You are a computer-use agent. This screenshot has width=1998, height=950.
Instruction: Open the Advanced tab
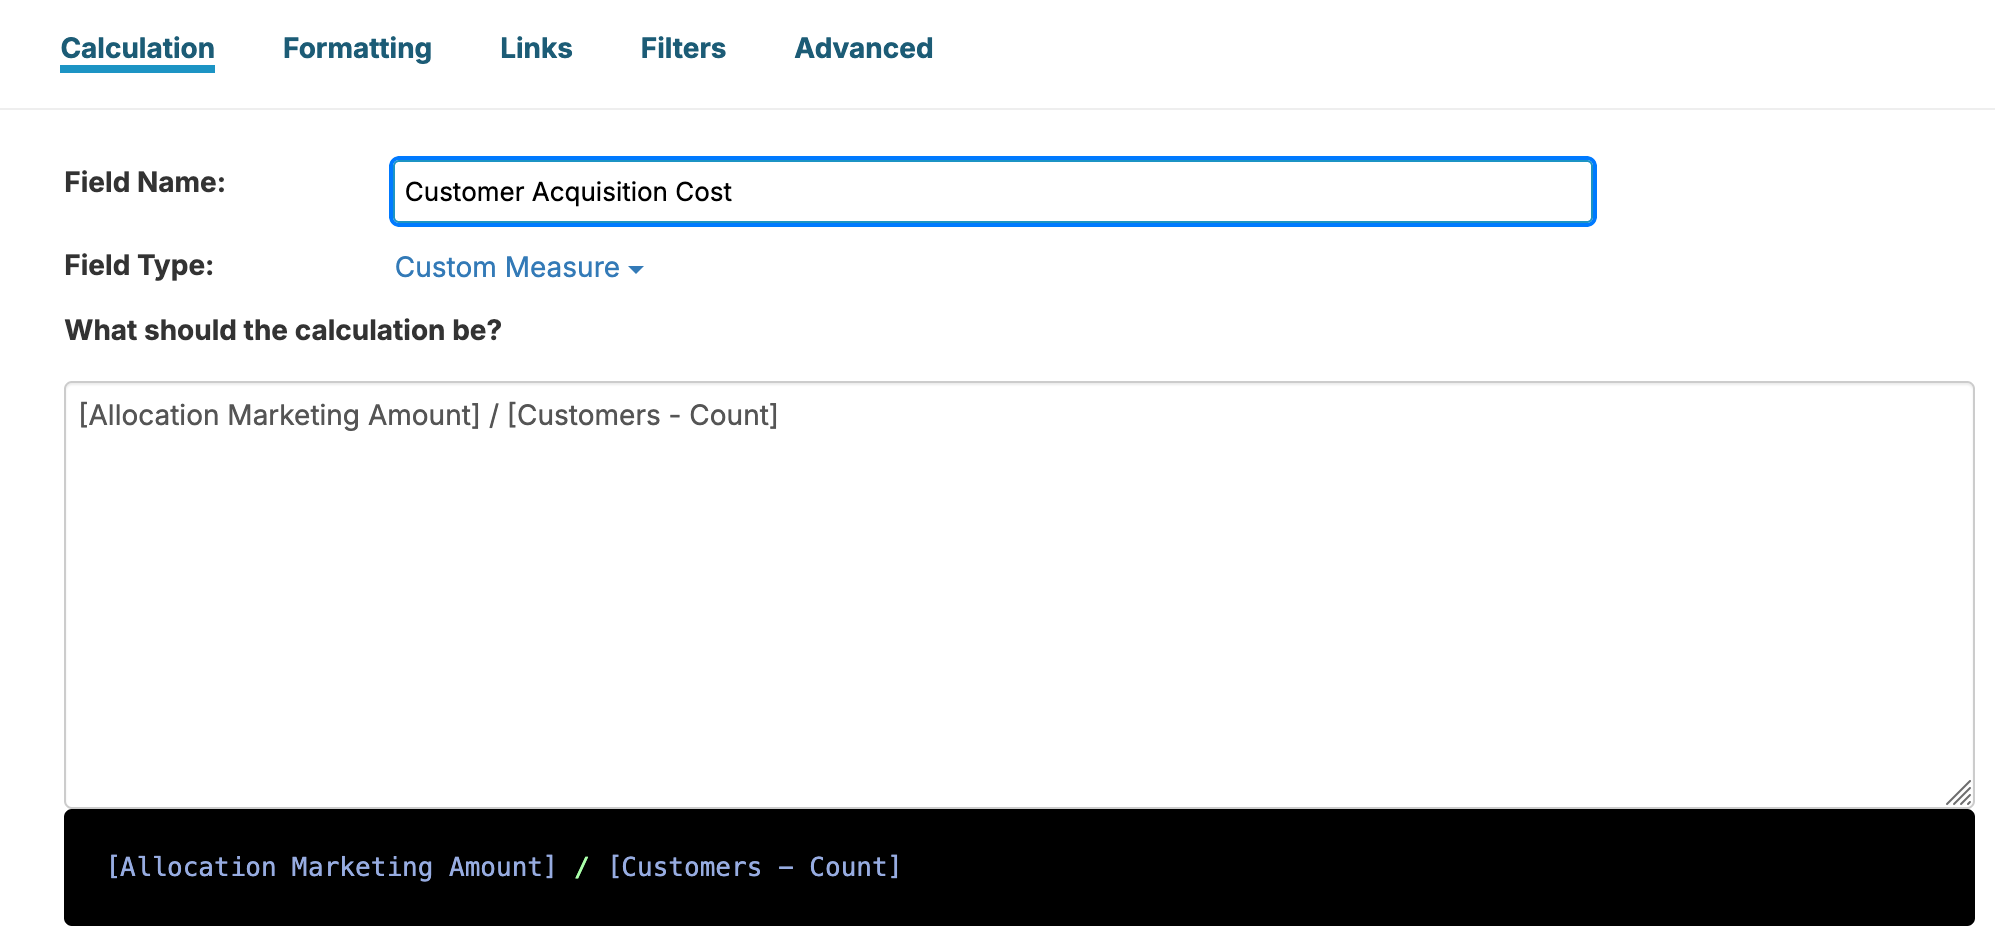coord(863,48)
